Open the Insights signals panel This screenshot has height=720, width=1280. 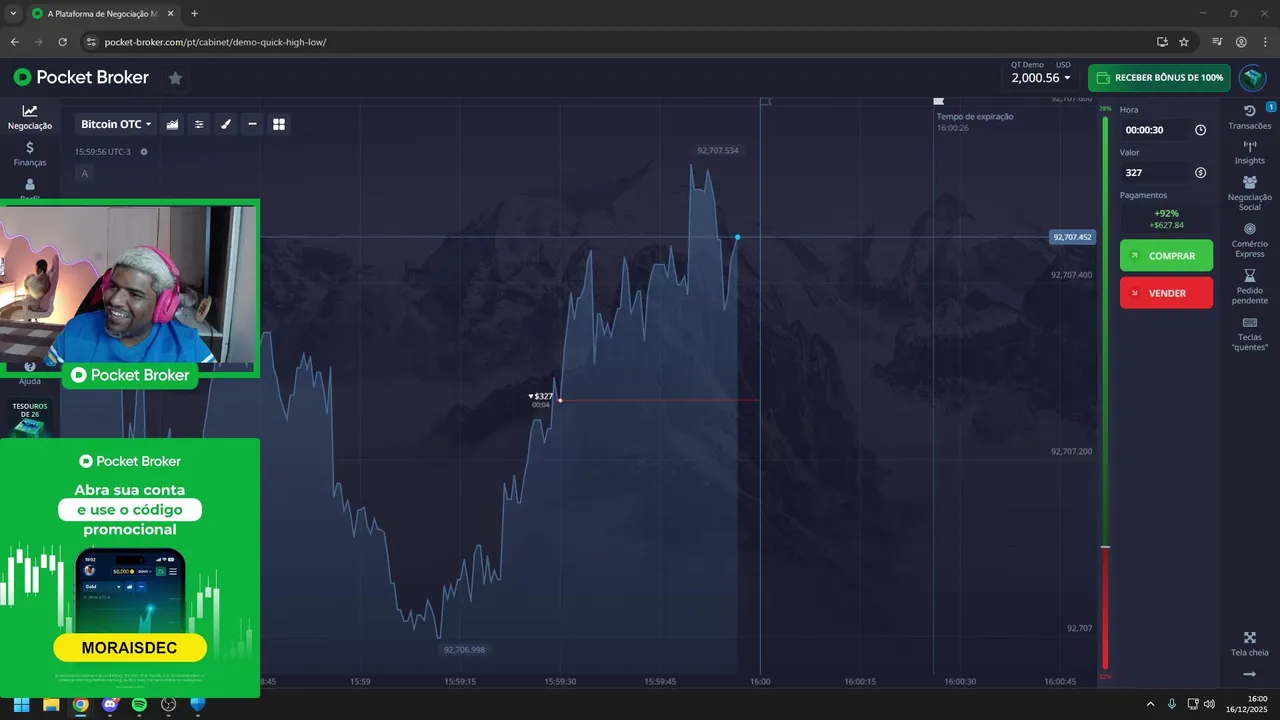point(1249,152)
